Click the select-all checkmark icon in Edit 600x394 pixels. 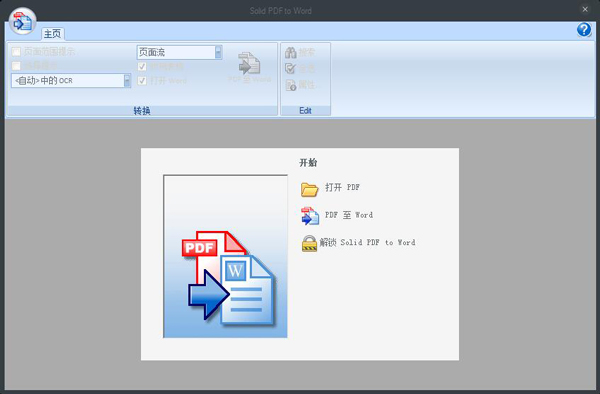pos(290,69)
